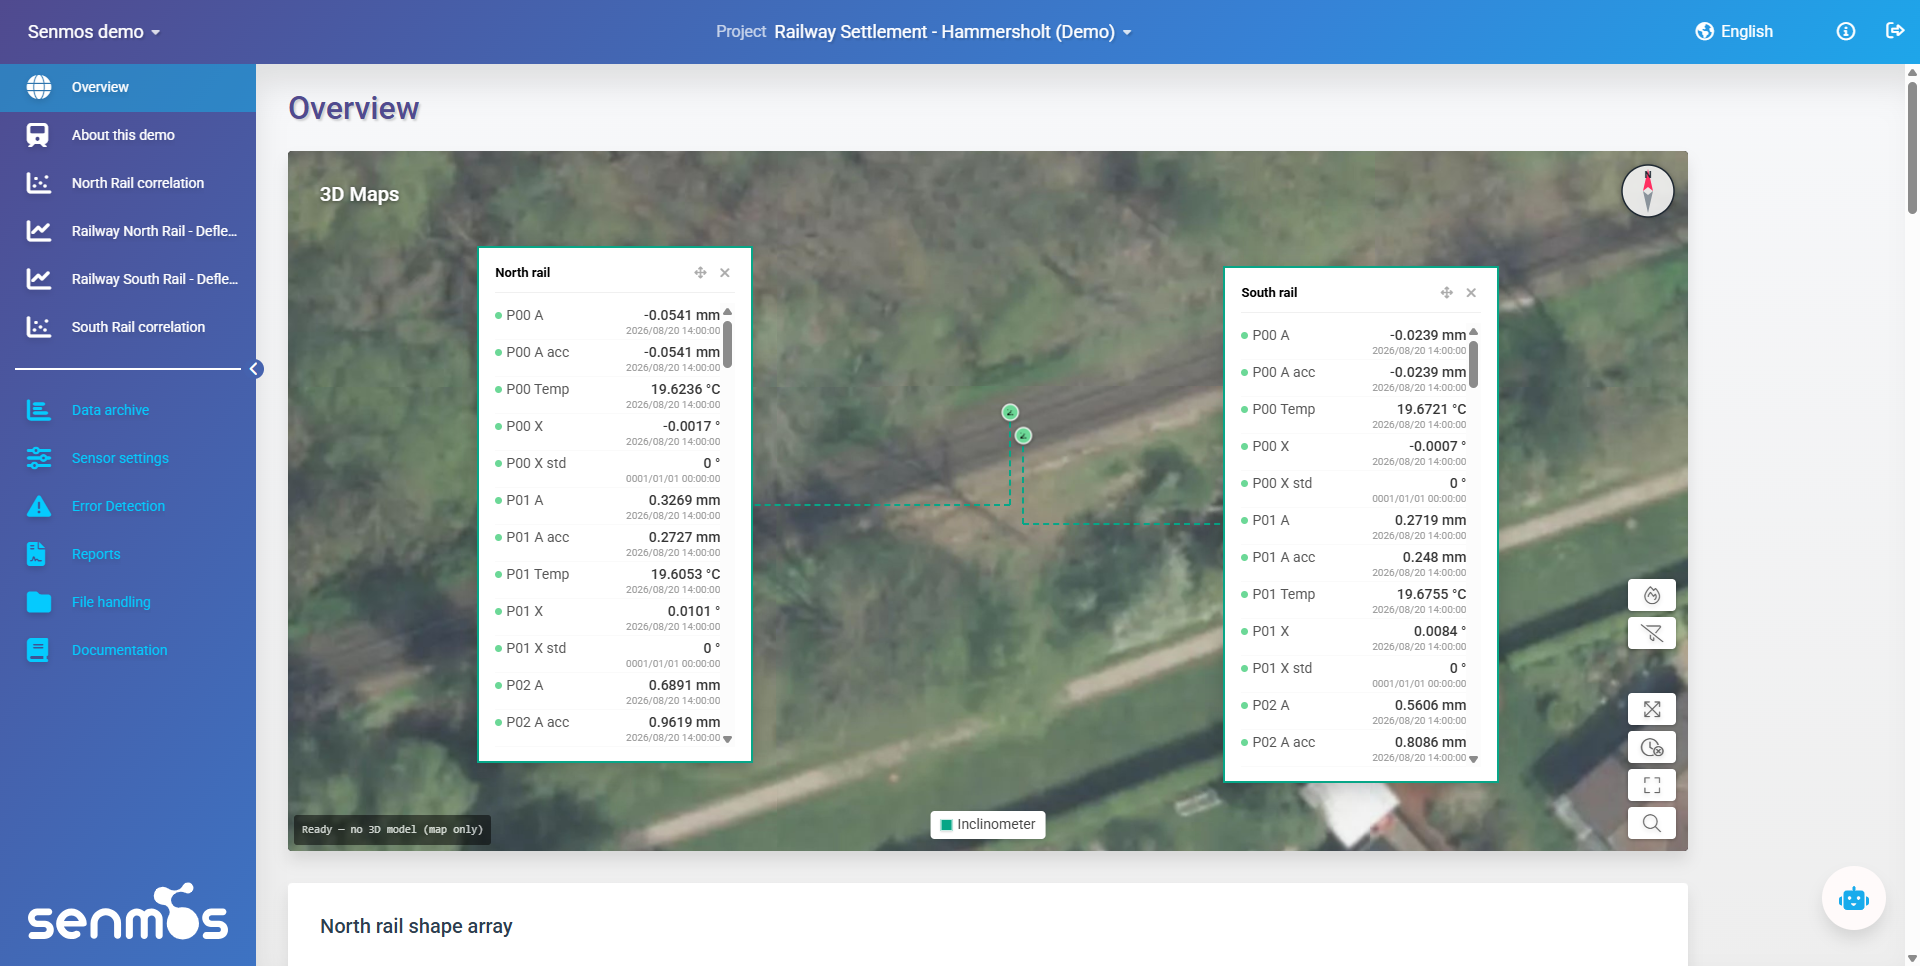Select P01 Temp row in South rail panel
The width and height of the screenshot is (1920, 966).
1354,600
